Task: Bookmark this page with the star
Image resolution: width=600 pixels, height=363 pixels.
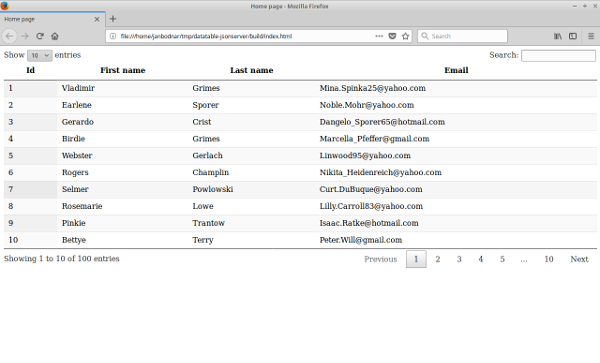Action: [406, 36]
